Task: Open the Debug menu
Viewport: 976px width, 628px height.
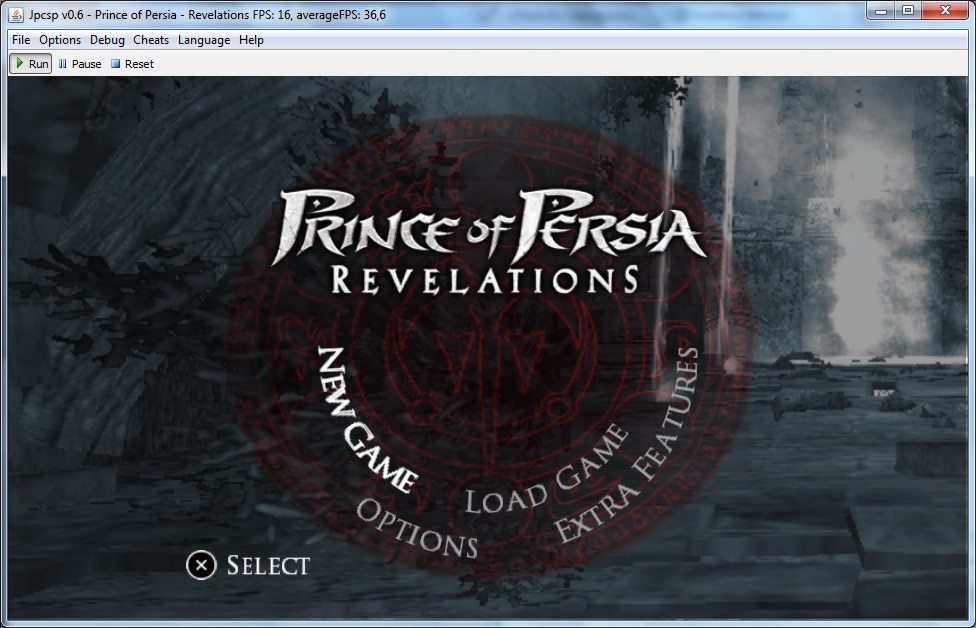Action: point(107,40)
